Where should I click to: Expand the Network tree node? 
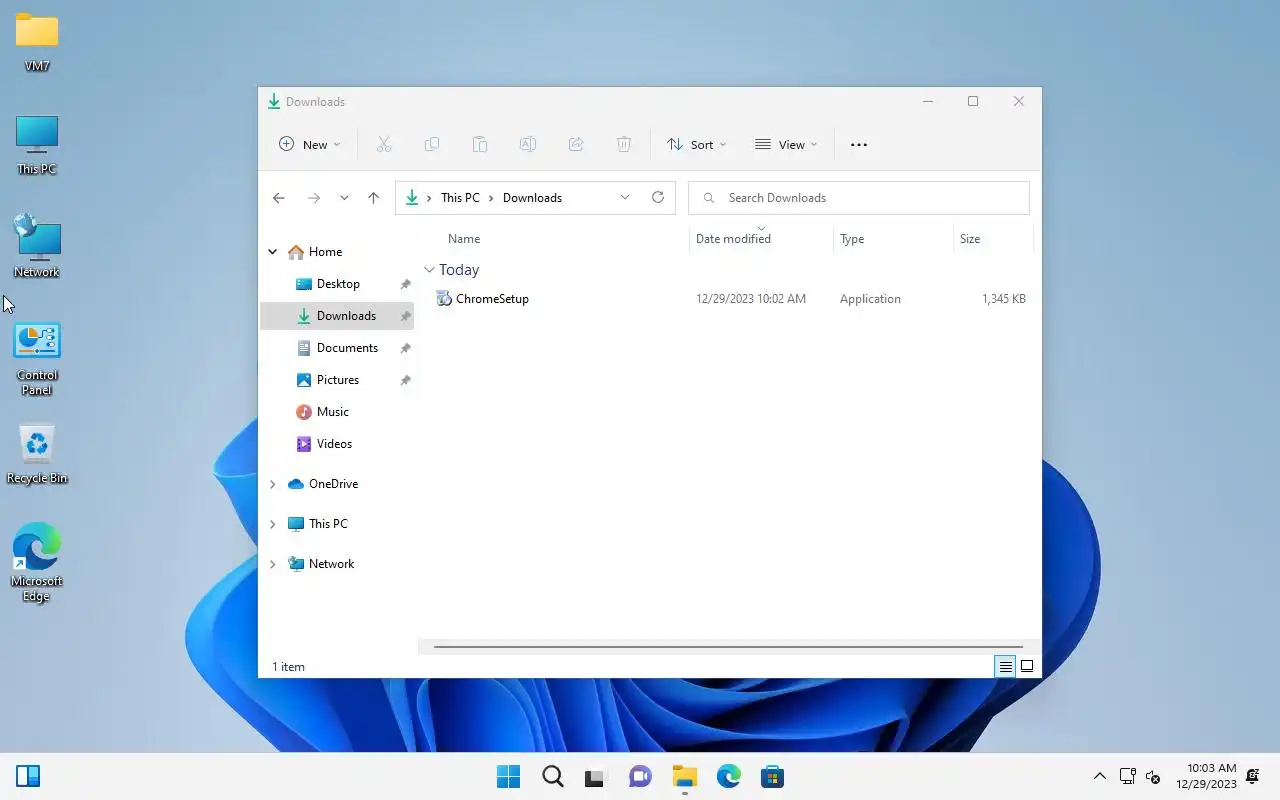[x=272, y=564]
